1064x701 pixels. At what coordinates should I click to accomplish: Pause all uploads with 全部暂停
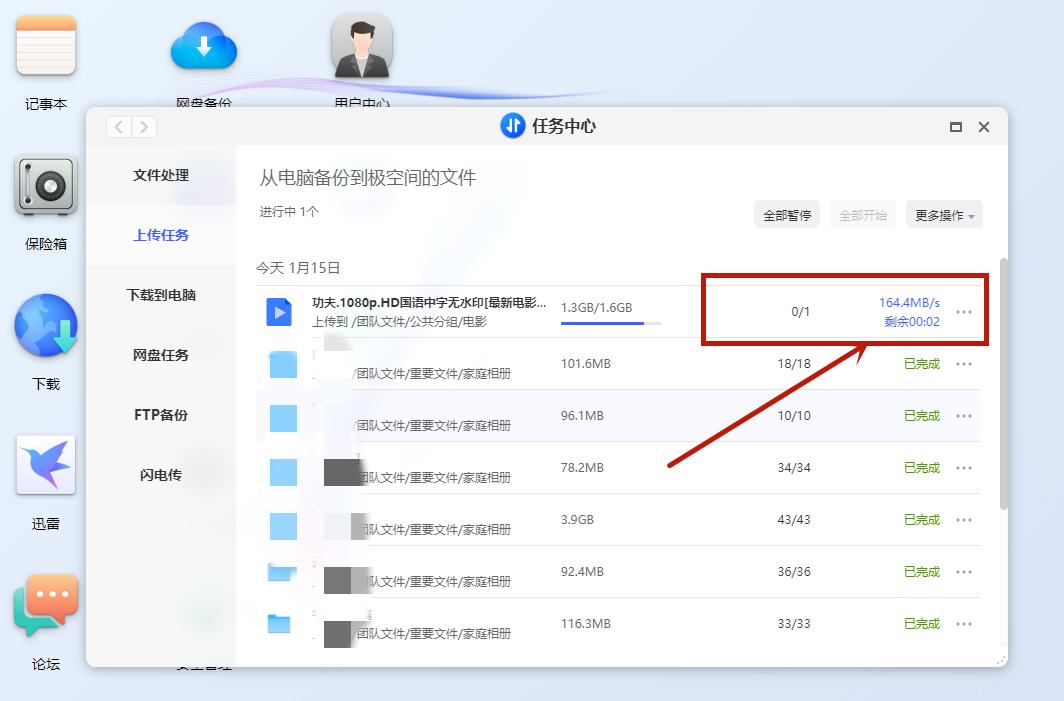[x=786, y=214]
